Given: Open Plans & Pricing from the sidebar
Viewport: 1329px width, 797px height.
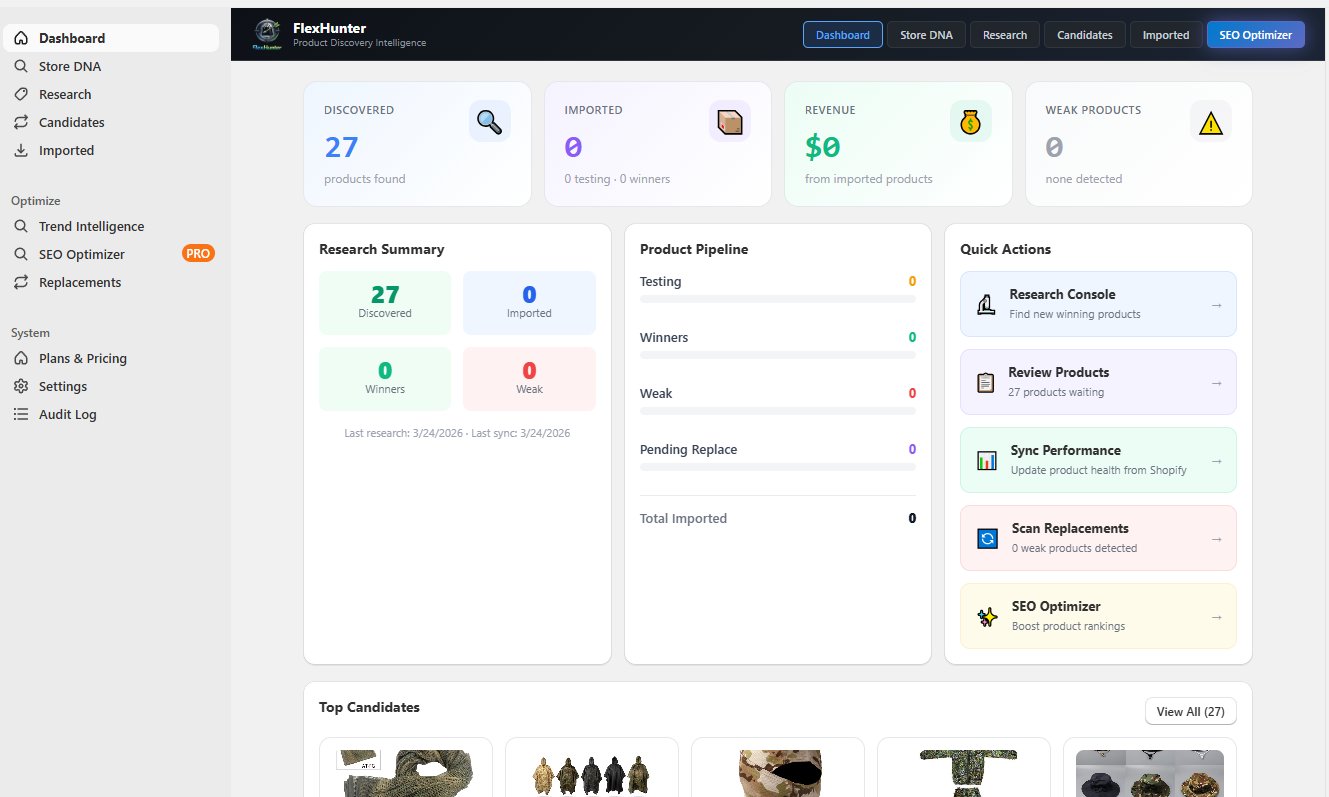Looking at the screenshot, I should coord(82,358).
